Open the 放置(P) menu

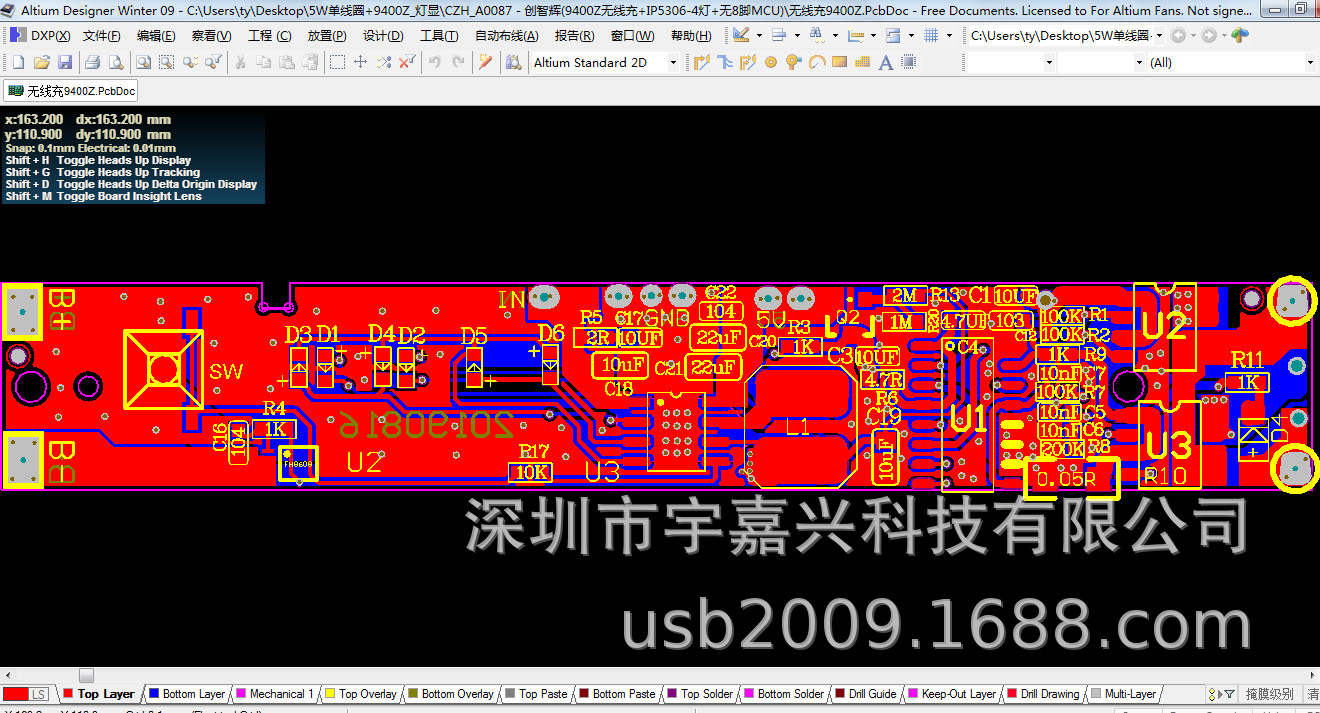coord(327,35)
